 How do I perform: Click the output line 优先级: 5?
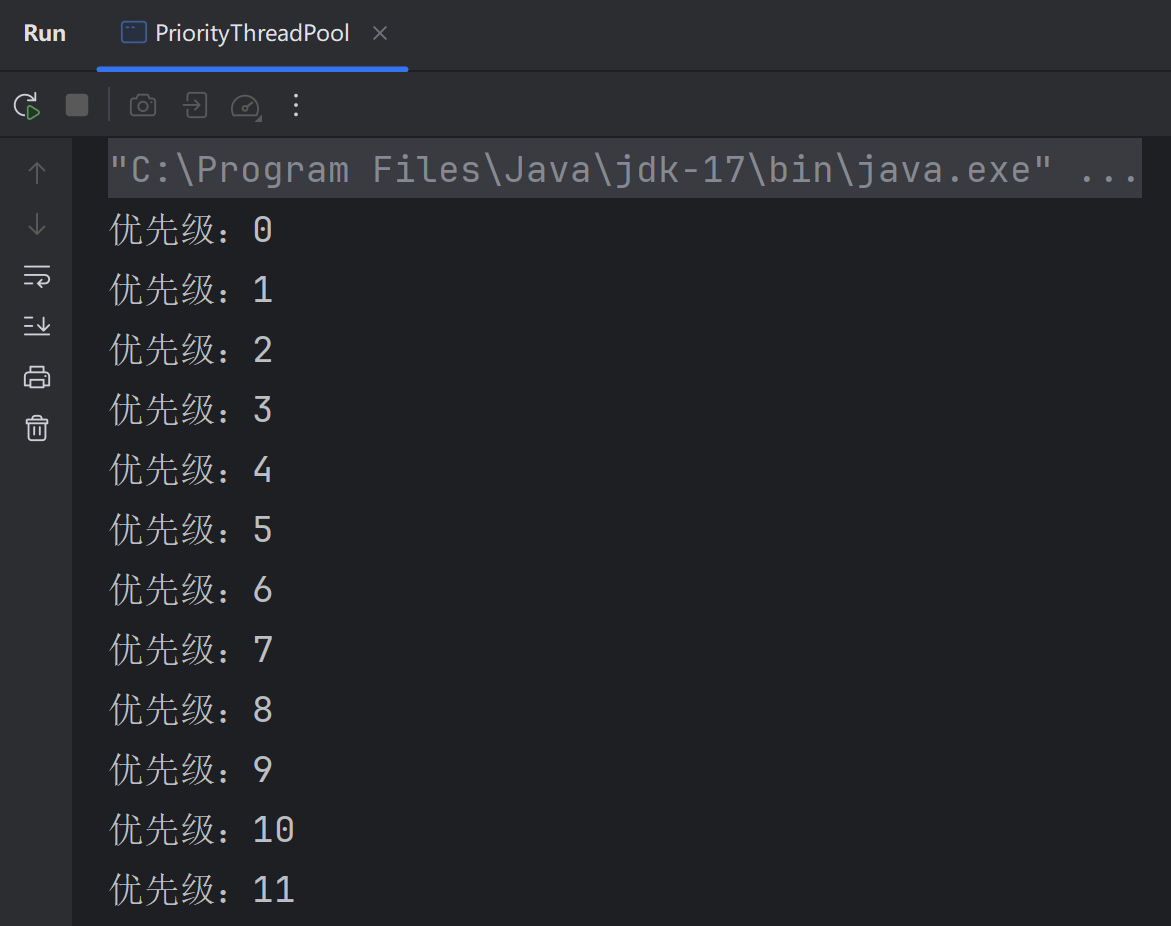tap(191, 529)
